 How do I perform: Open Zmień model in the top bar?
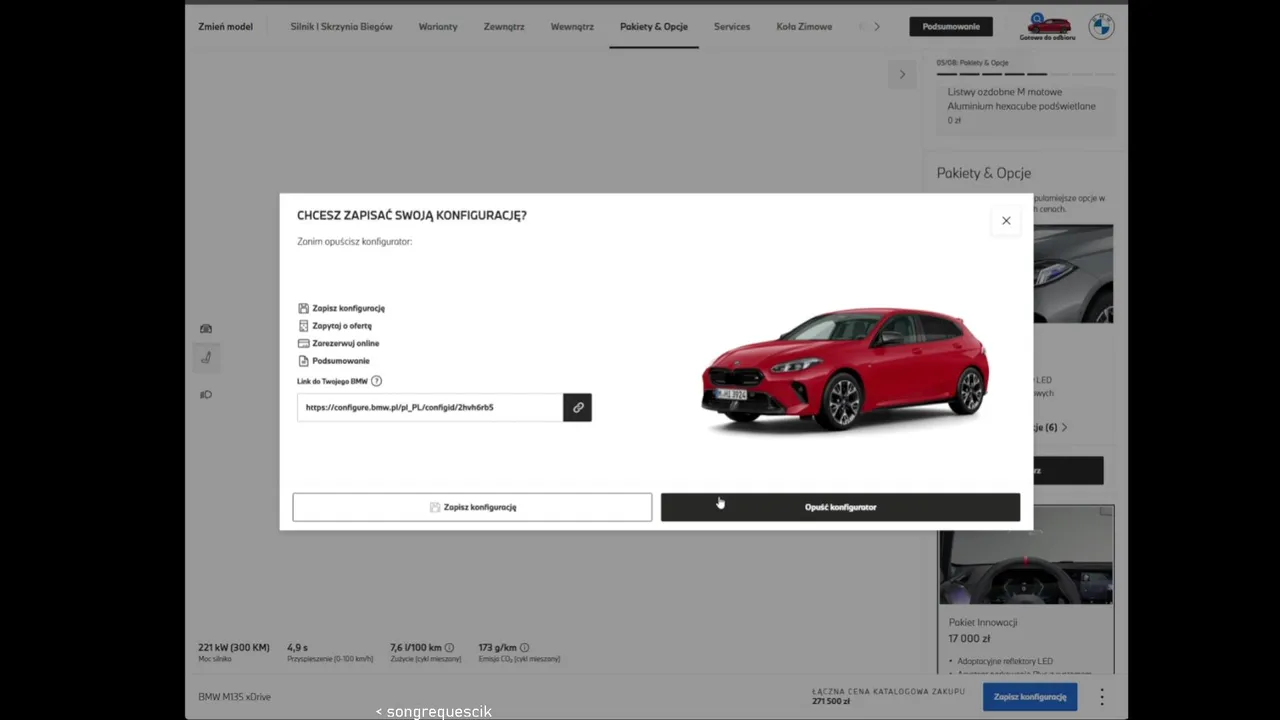click(225, 26)
